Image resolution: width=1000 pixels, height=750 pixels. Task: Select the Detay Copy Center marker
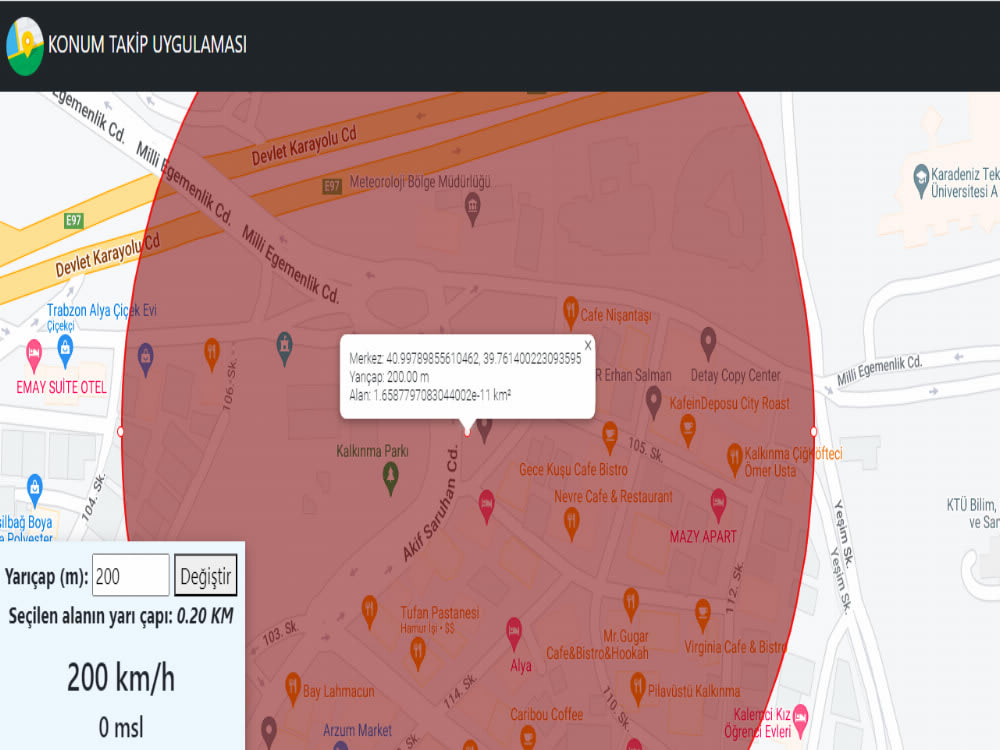708,343
